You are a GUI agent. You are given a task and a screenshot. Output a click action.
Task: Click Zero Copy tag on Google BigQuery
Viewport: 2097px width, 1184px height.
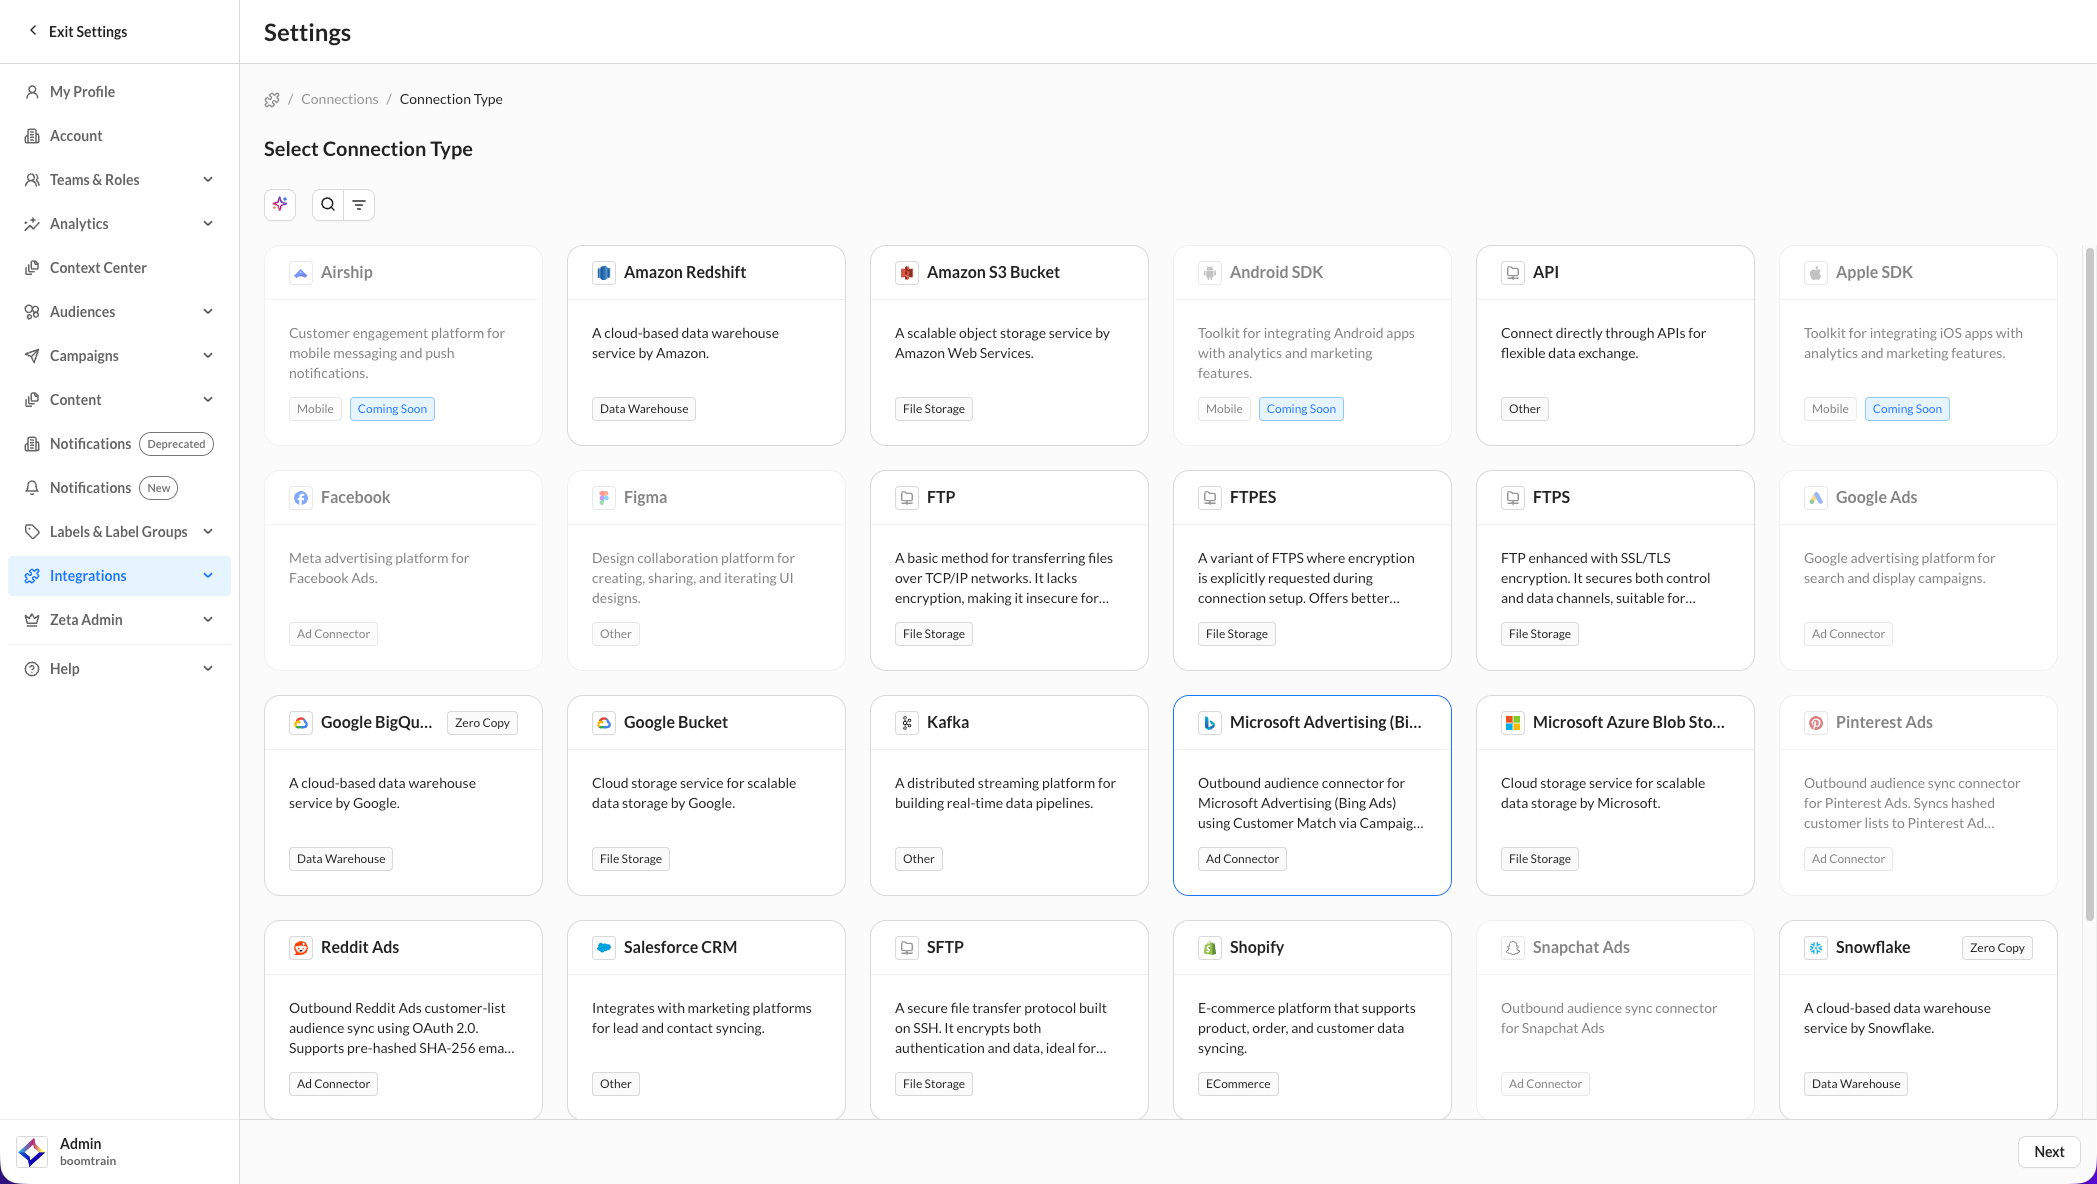tap(482, 723)
